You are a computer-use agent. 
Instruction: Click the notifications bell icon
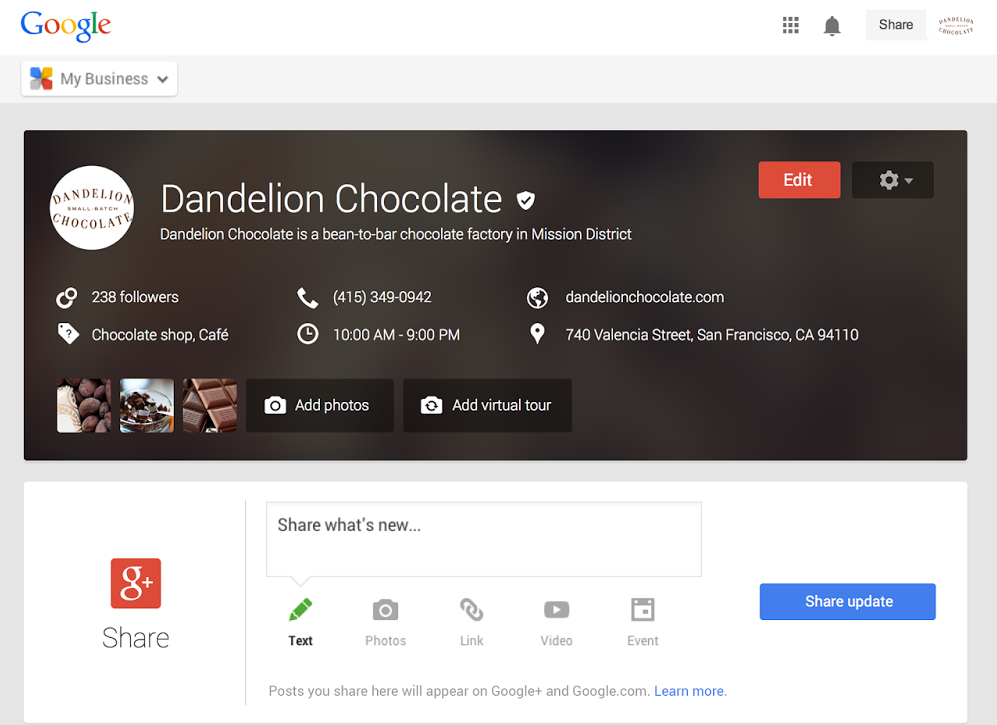point(832,26)
